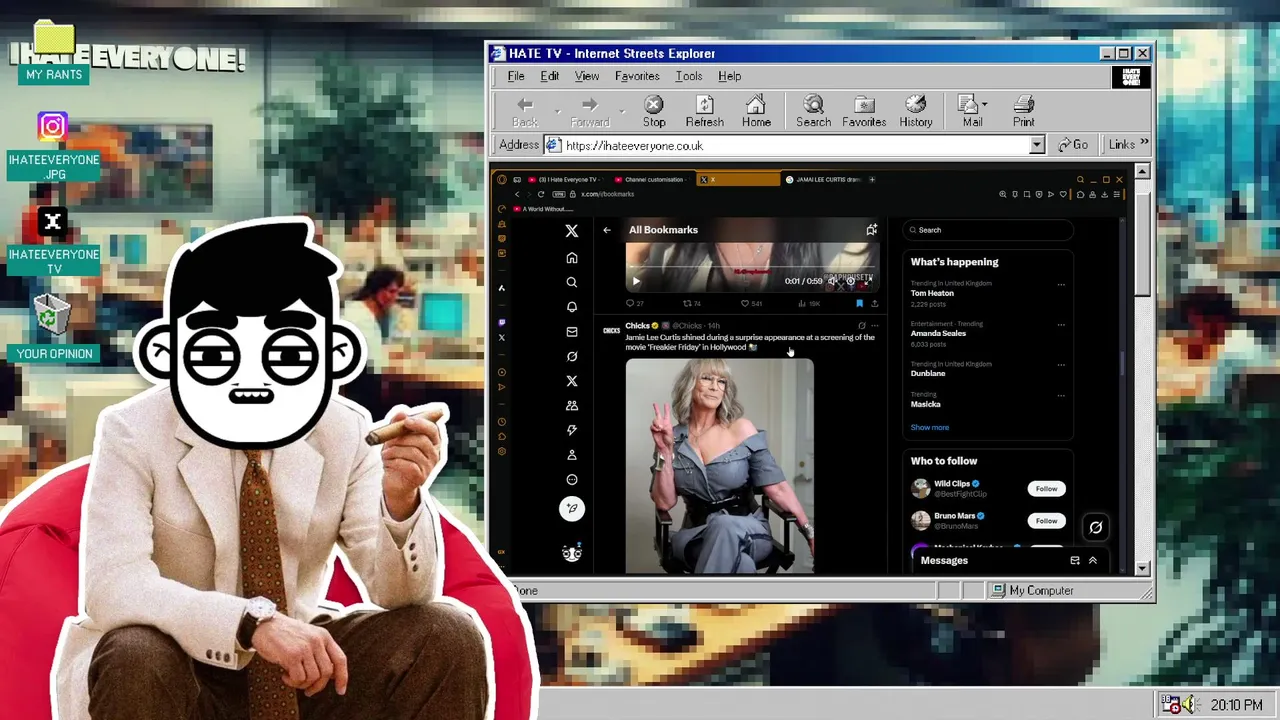
Task: Open the Amanda Seales trending topic
Action: tap(938, 333)
